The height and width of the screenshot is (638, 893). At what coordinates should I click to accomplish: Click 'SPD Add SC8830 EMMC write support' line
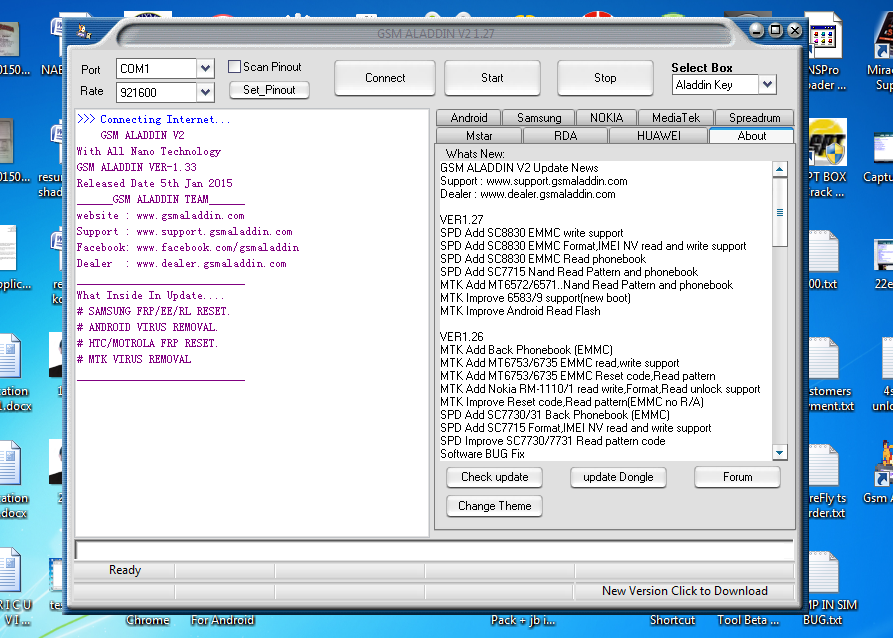point(532,233)
